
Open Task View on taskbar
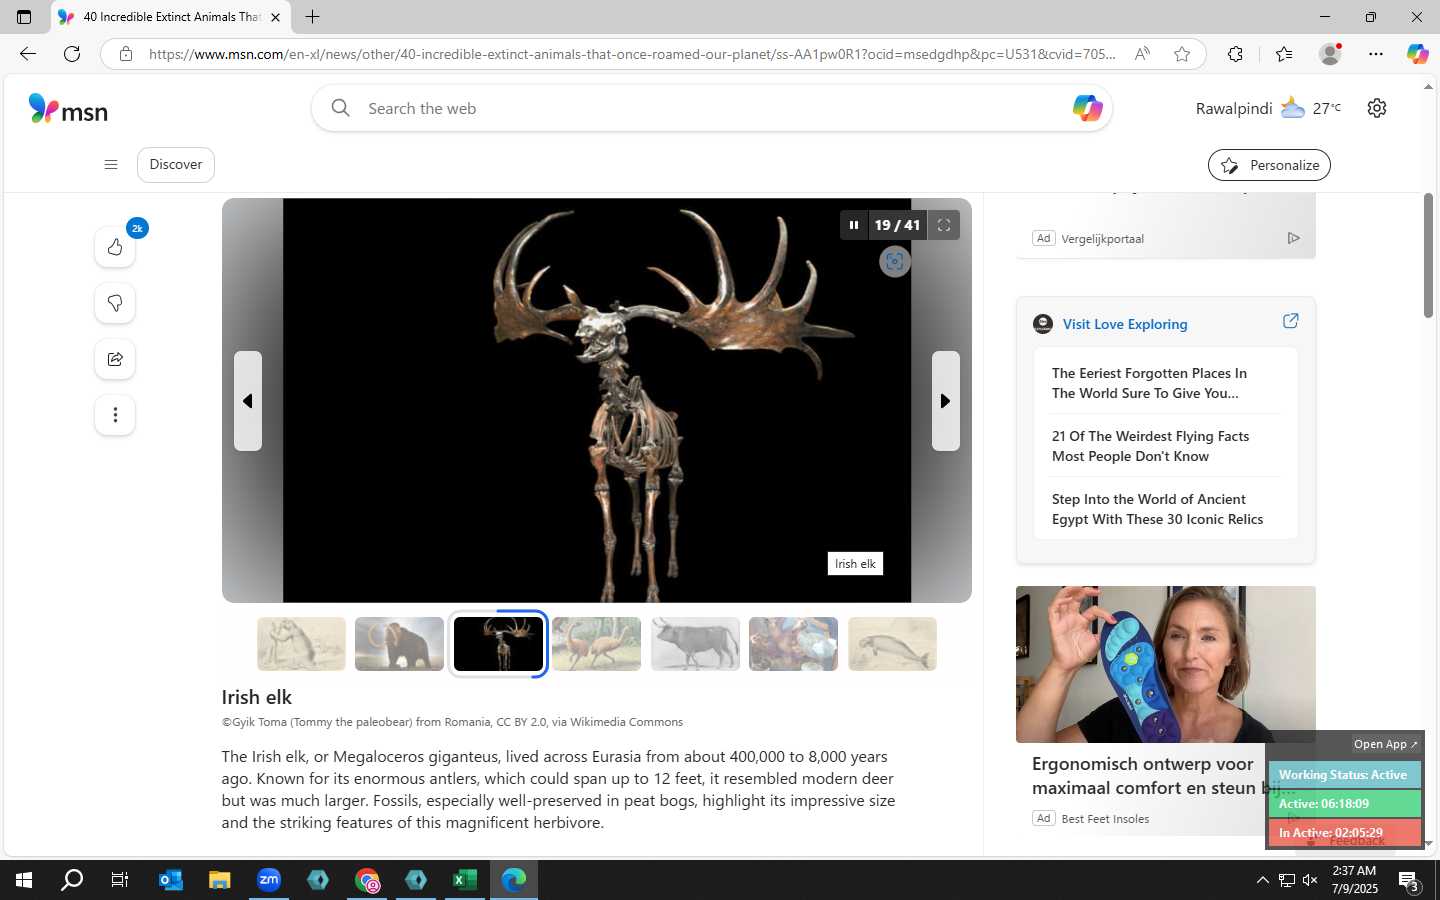pos(120,880)
